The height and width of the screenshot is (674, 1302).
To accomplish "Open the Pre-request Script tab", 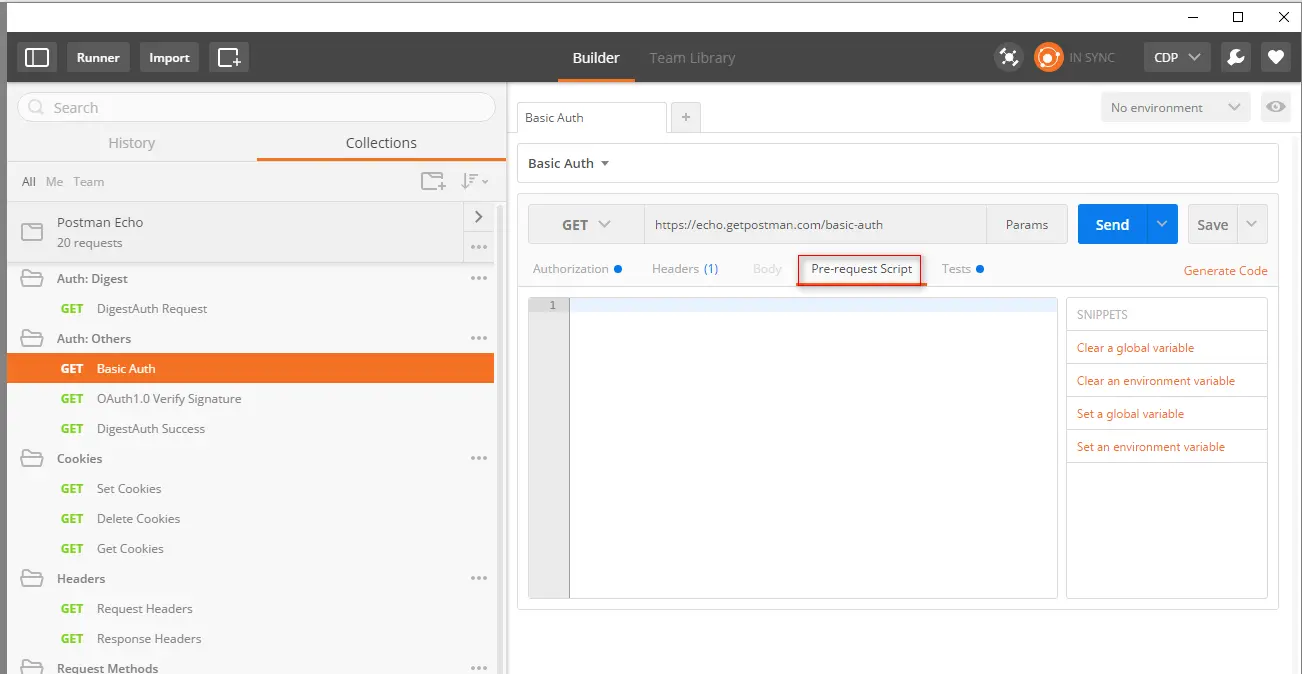I will pos(861,269).
